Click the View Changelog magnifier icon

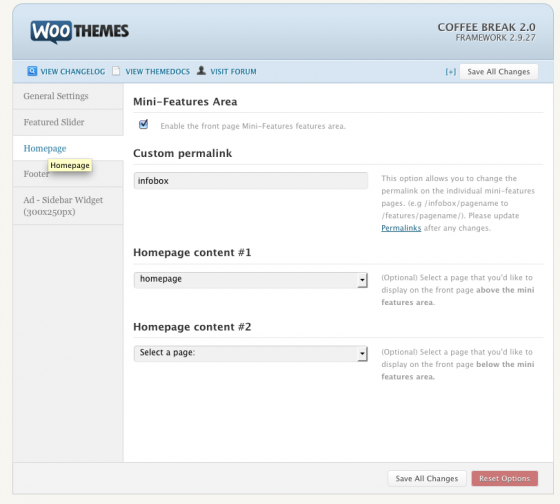(x=32, y=71)
